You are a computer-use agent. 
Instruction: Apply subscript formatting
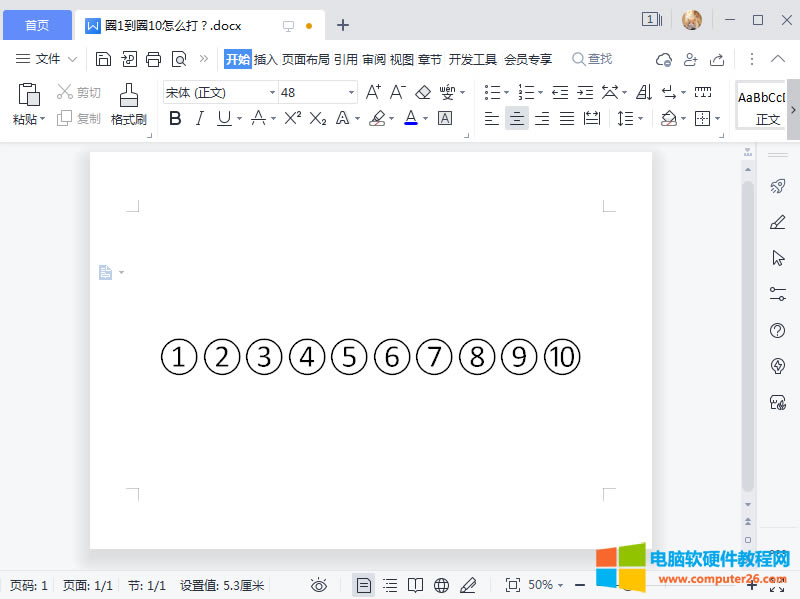318,118
